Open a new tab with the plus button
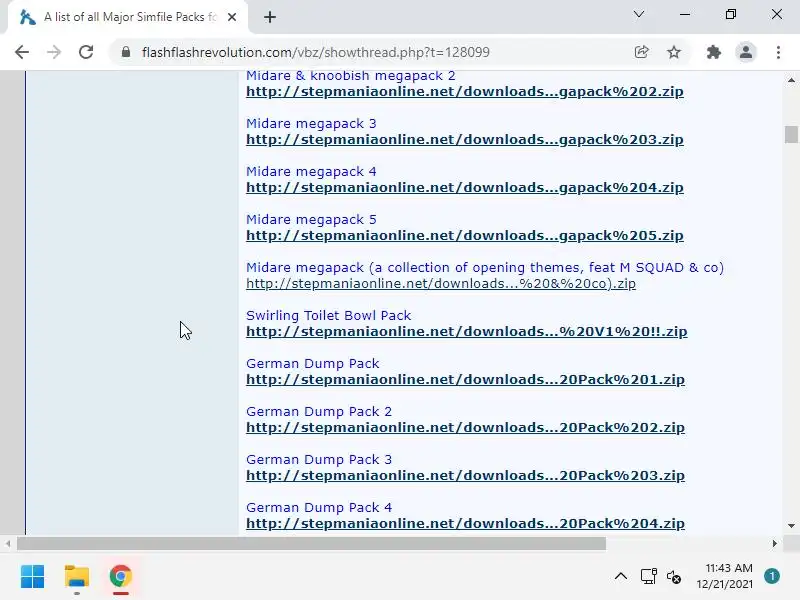 click(270, 17)
